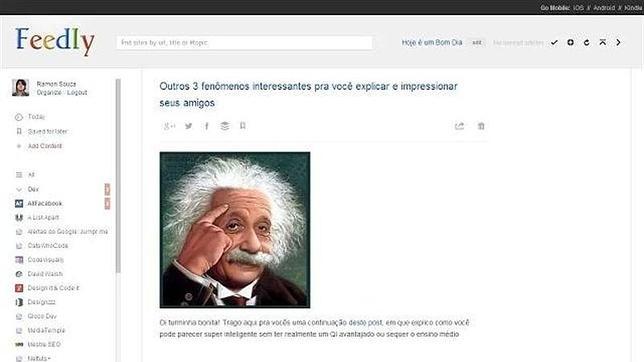Image resolution: width=644 pixels, height=362 pixels.
Task: Share the article on Twitter
Action: point(189,126)
